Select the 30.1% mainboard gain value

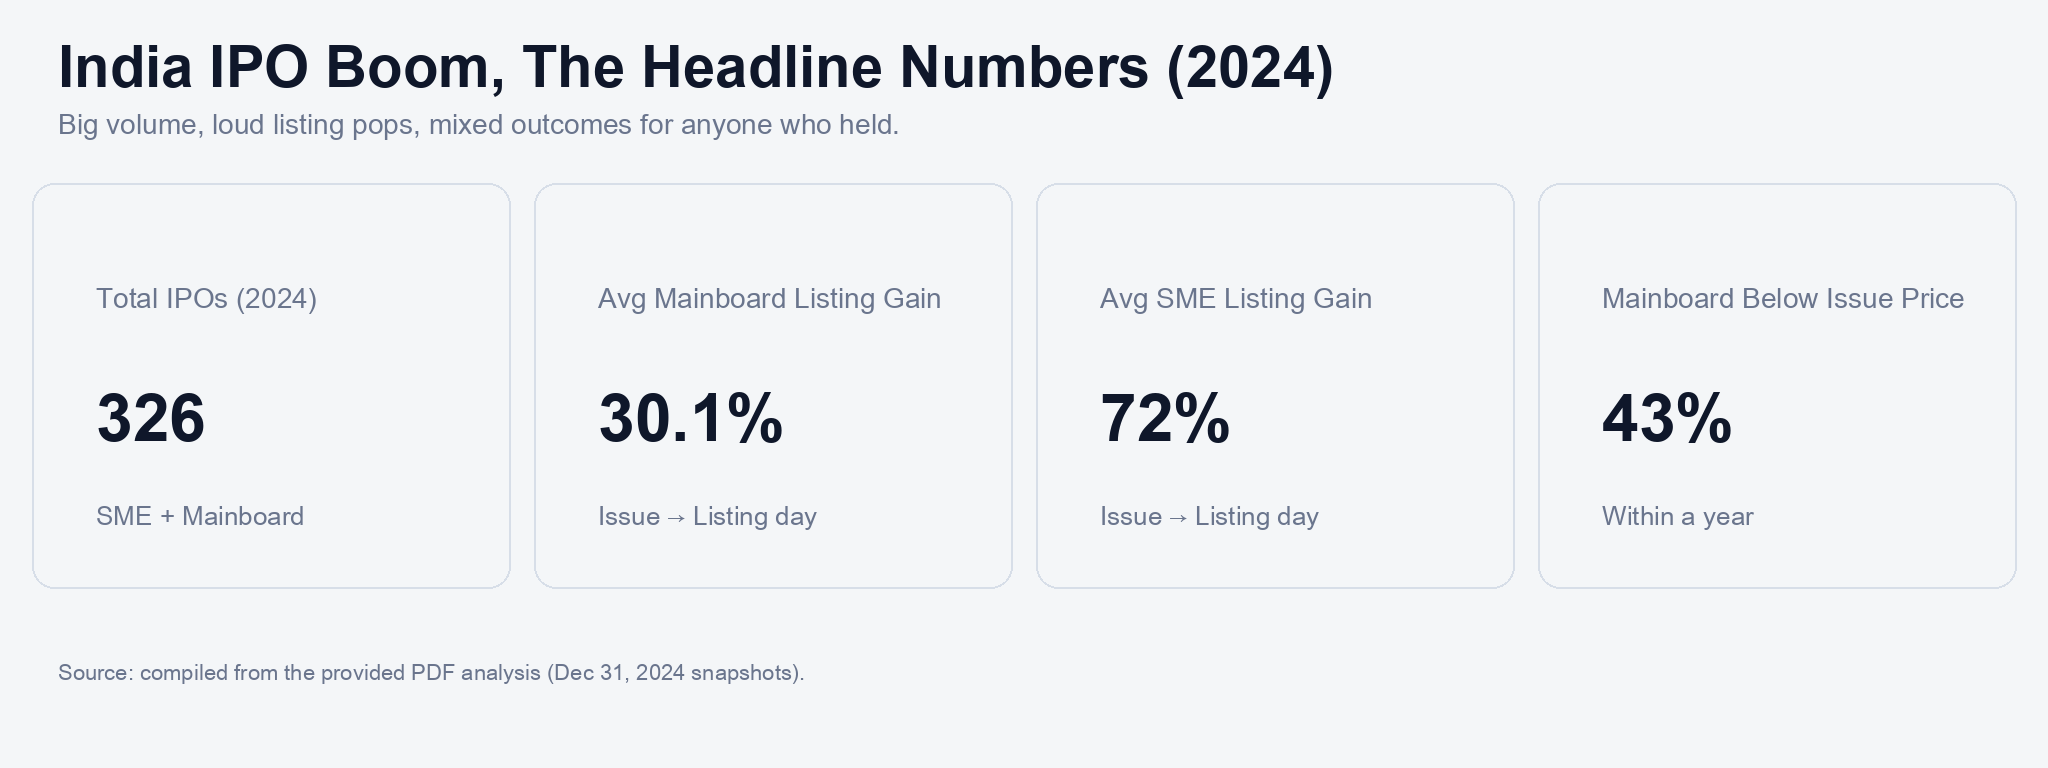pyautogui.click(x=690, y=418)
